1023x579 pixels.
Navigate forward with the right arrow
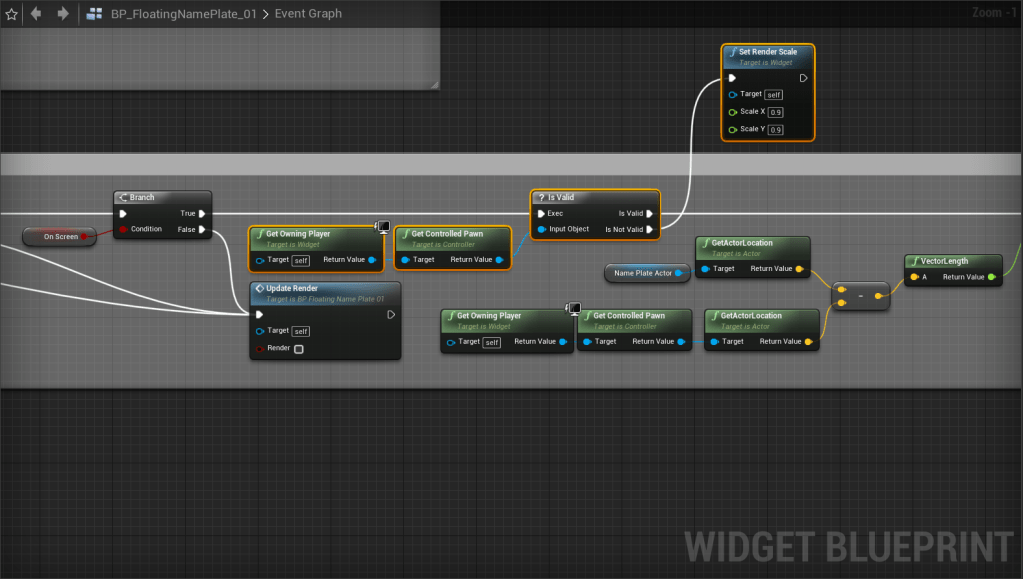click(x=63, y=14)
